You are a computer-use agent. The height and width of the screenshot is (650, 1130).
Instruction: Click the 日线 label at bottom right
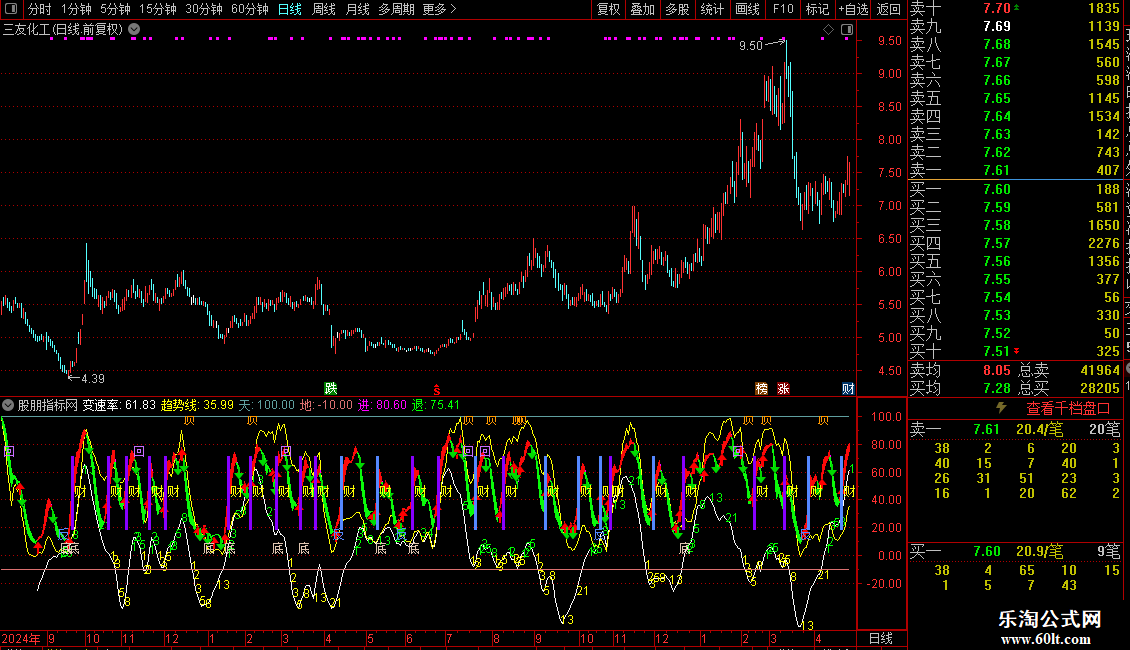tap(881, 638)
